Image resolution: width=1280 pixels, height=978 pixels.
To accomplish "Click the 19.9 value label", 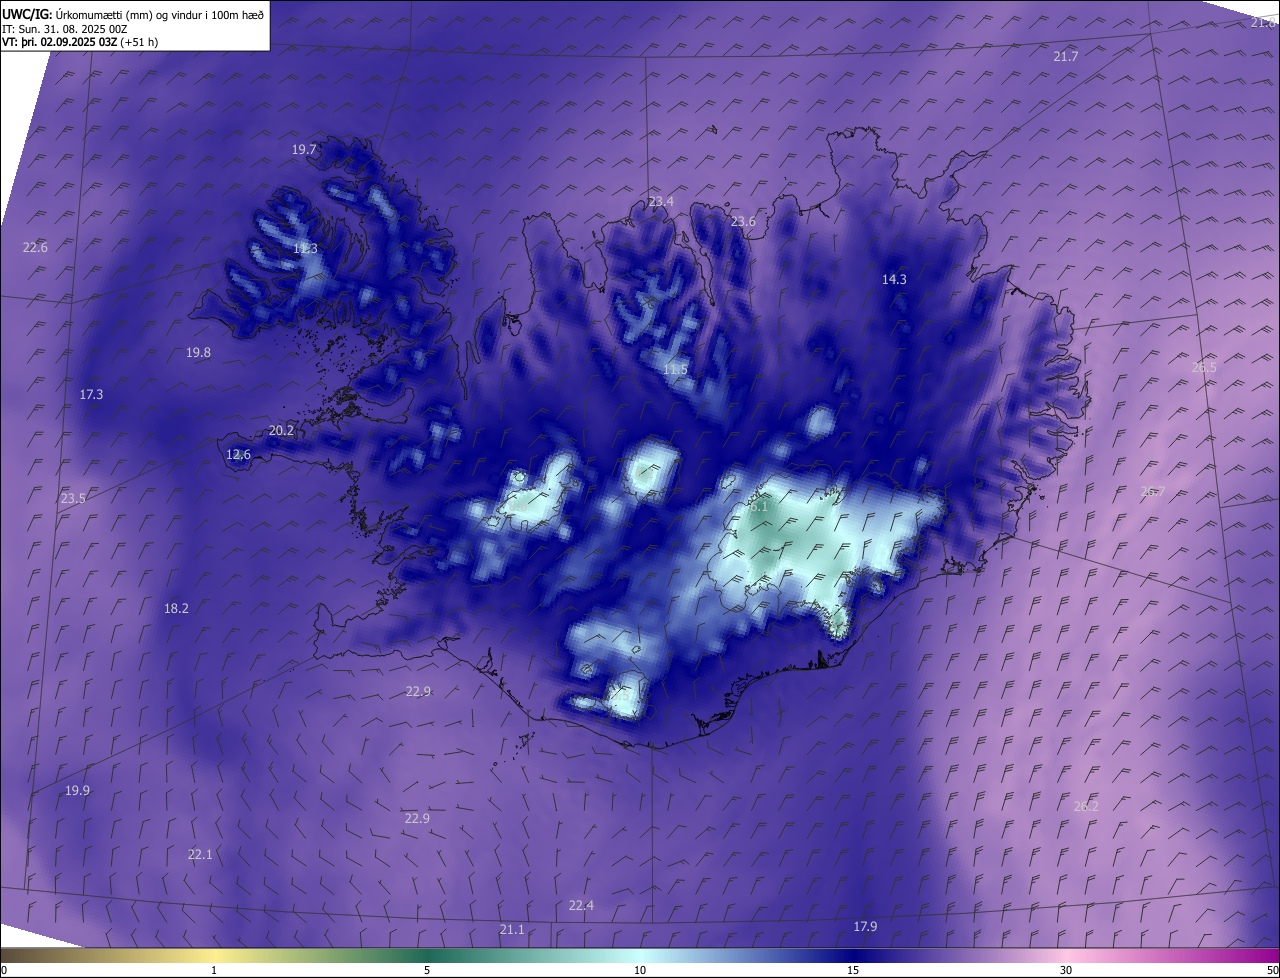I will pyautogui.click(x=77, y=791).
